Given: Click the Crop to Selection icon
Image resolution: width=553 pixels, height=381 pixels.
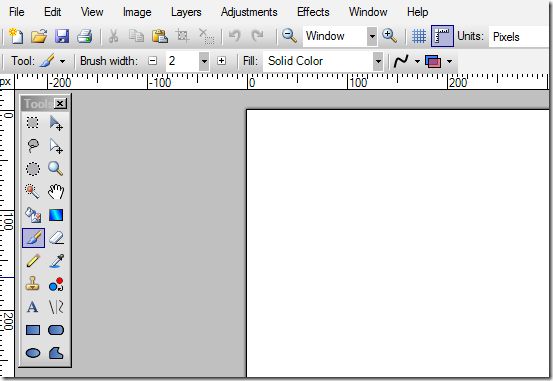Looking at the screenshot, I should point(183,36).
